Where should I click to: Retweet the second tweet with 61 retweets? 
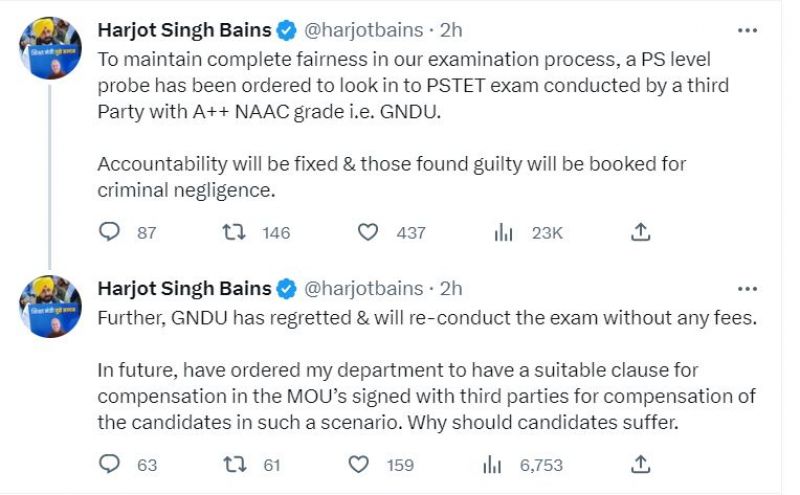(x=235, y=464)
